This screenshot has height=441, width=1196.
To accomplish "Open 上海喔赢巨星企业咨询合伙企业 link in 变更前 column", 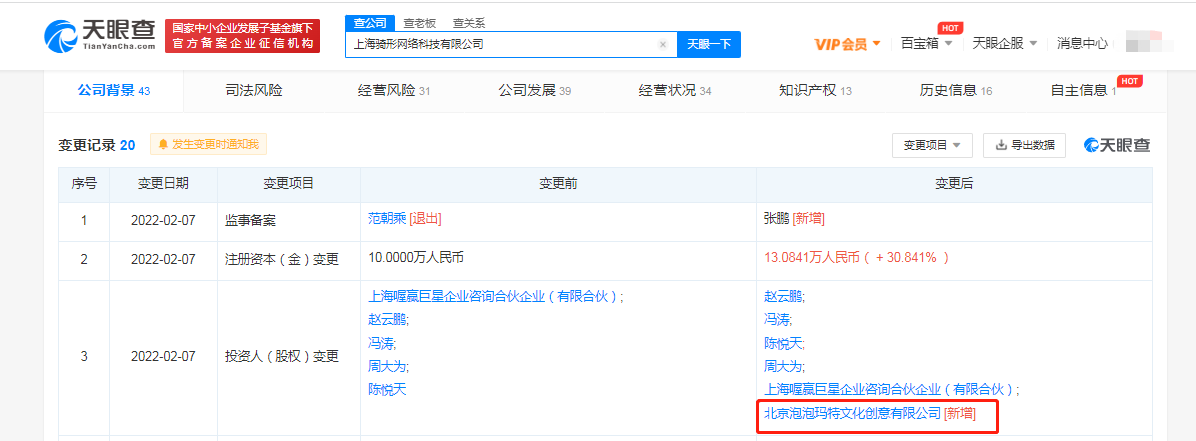I will click(x=494, y=296).
